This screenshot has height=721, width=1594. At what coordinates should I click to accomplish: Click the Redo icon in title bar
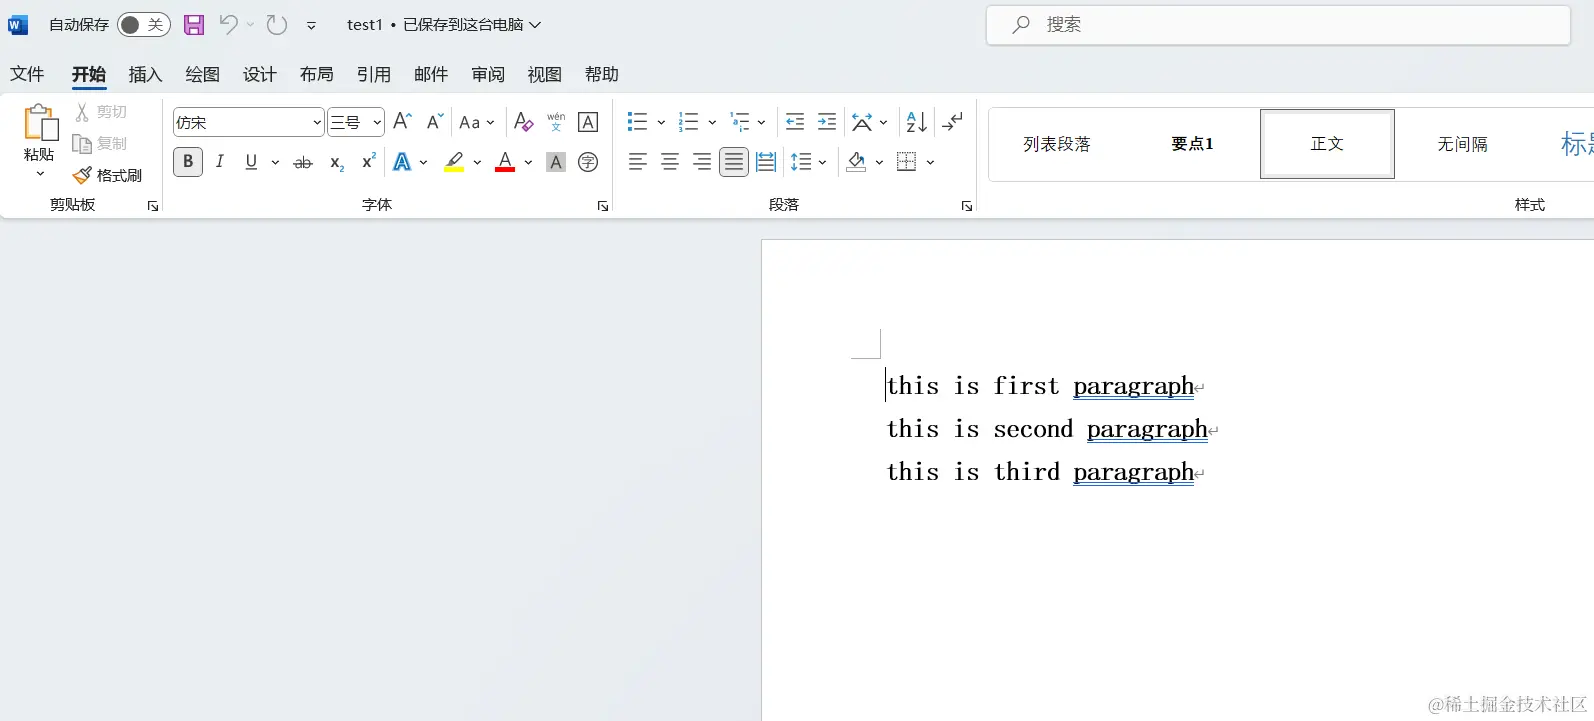[277, 25]
